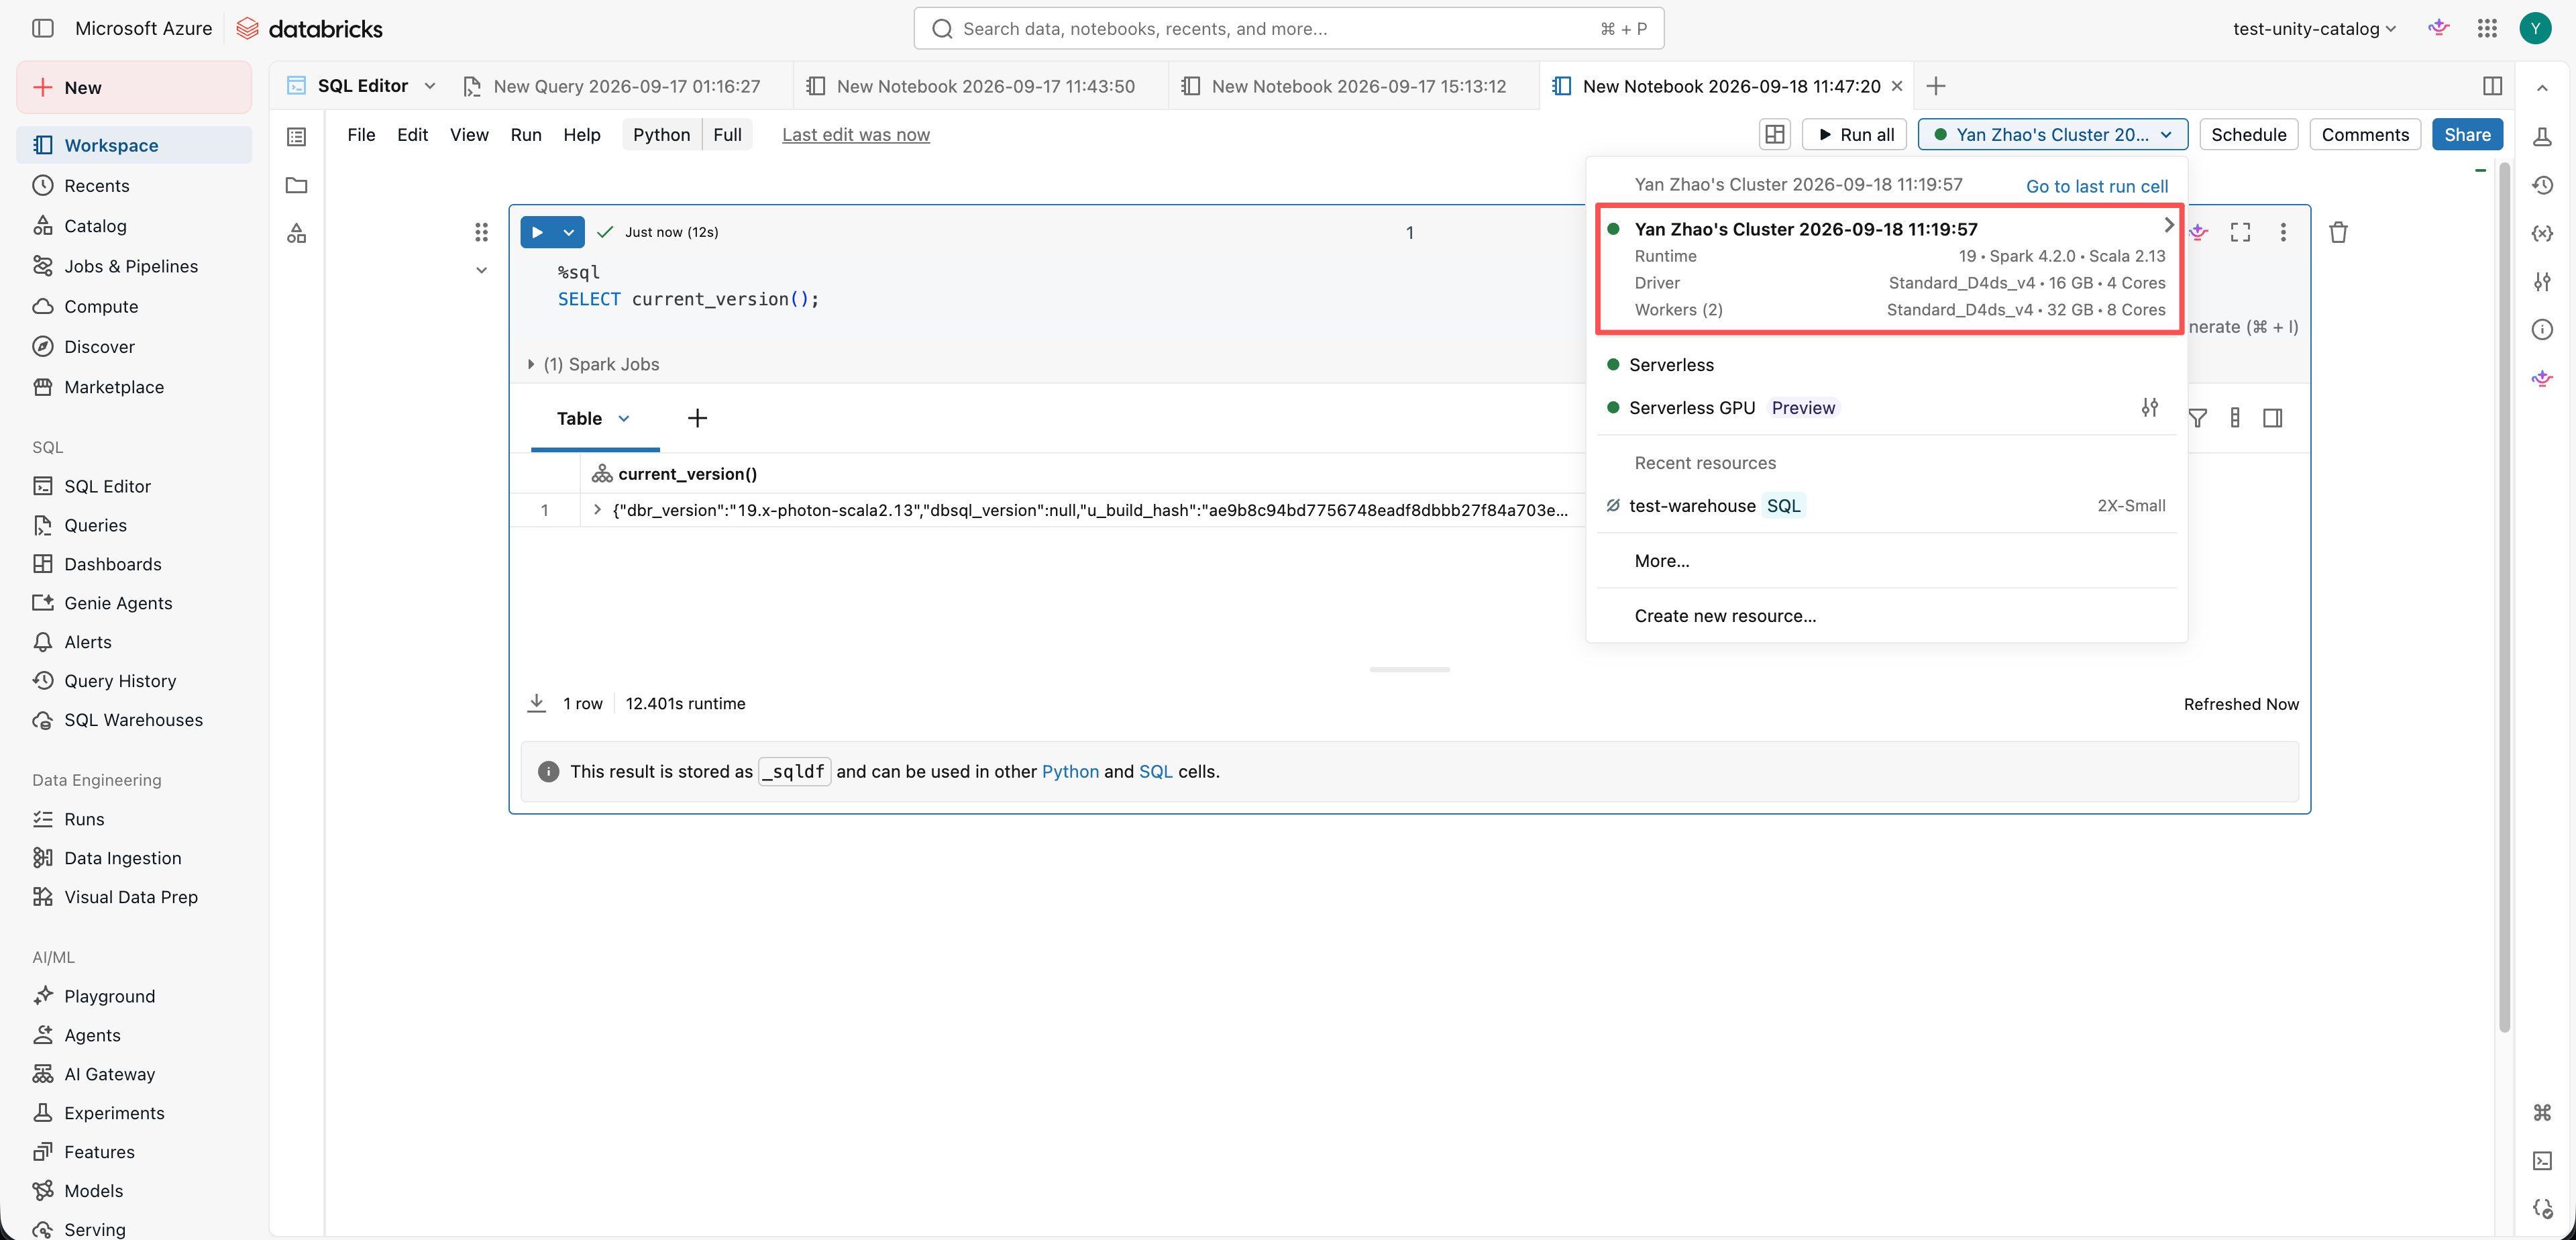
Task: Toggle the Full mode button
Action: pyautogui.click(x=727, y=134)
